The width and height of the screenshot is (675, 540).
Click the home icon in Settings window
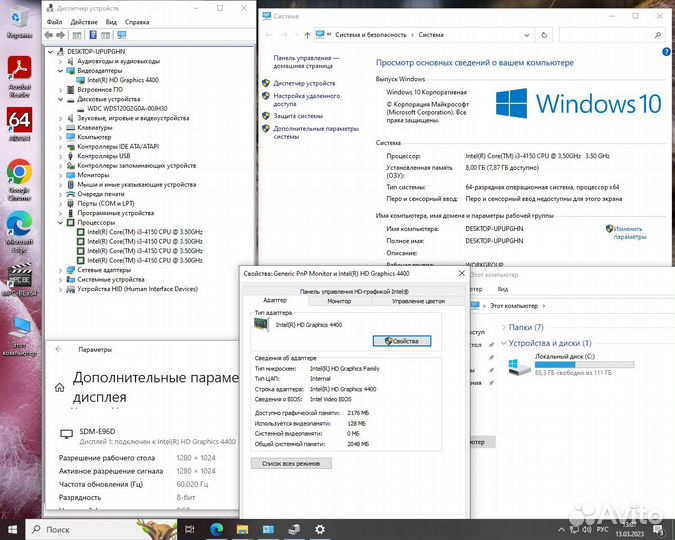tap(59, 388)
